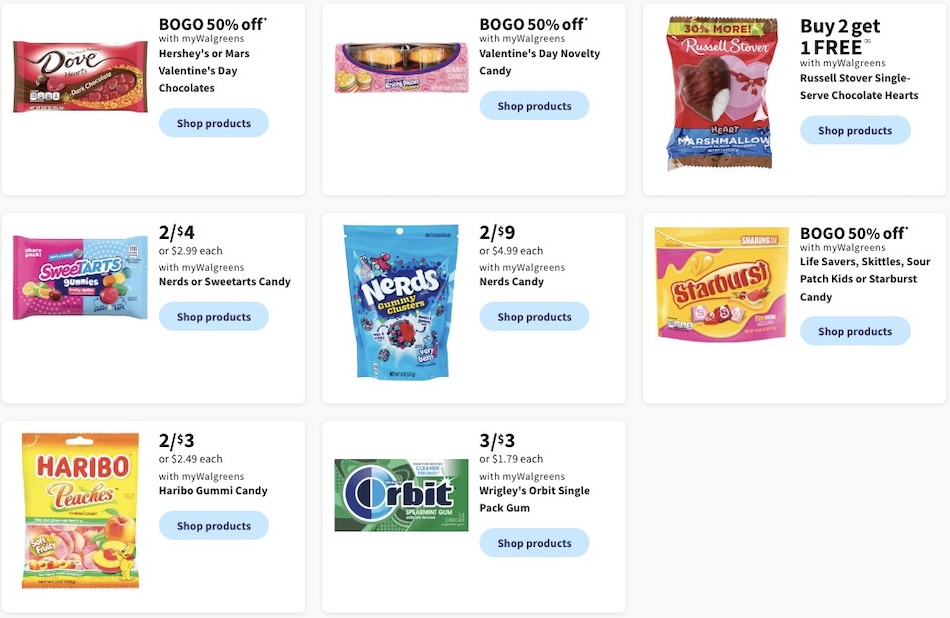Image resolution: width=950 pixels, height=618 pixels.
Task: Select the Valentine's novelty candy tray image
Action: point(400,67)
